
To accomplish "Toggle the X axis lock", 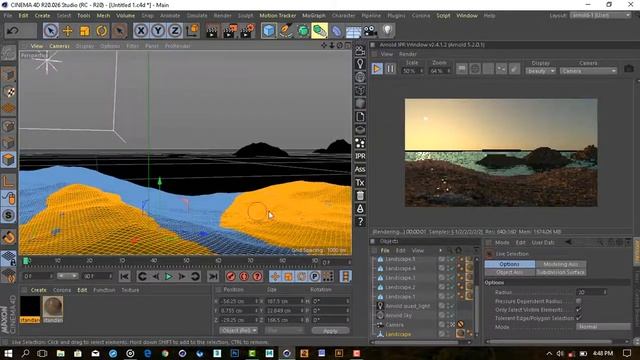I will coord(141,31).
